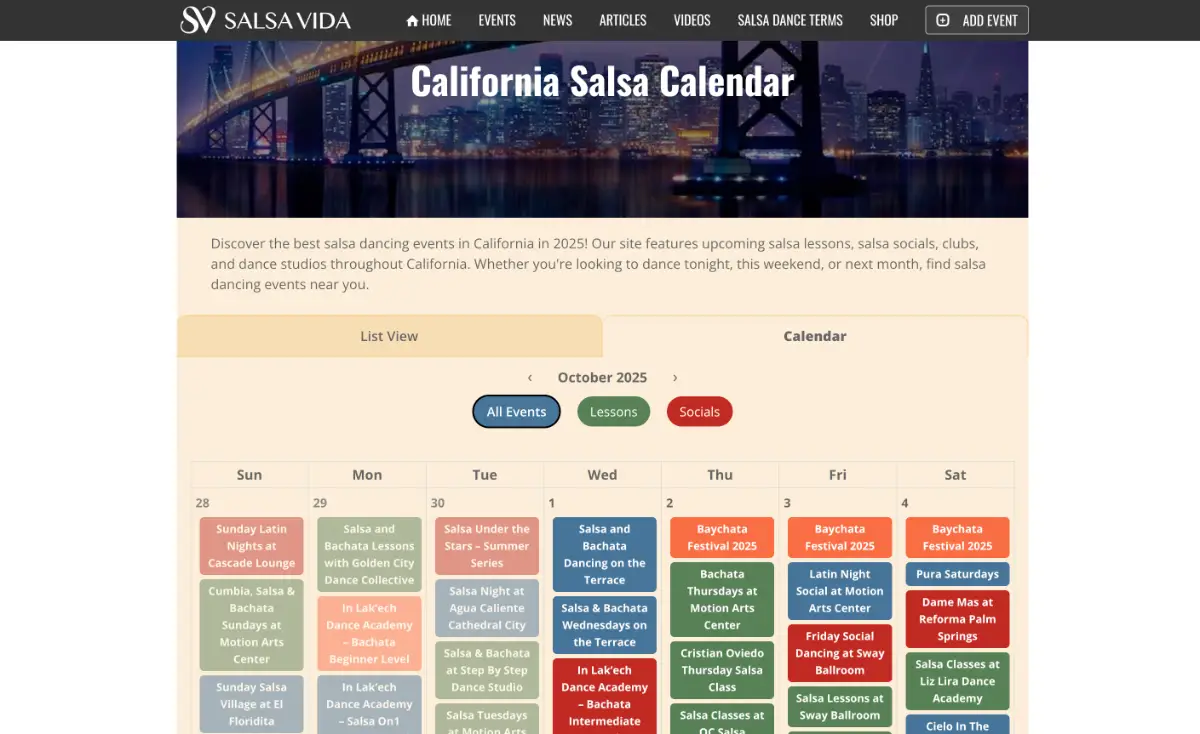This screenshot has width=1200, height=734.
Task: Enable the Socials event filter
Action: click(x=699, y=411)
